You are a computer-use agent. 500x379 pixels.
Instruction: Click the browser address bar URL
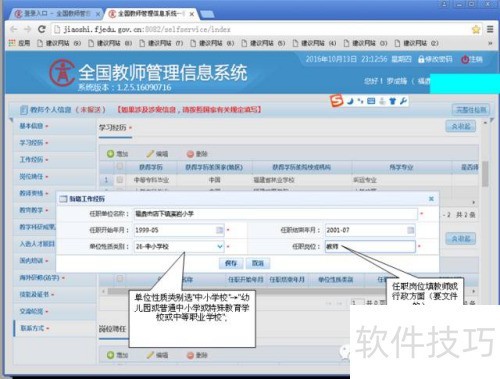pyautogui.click(x=147, y=29)
